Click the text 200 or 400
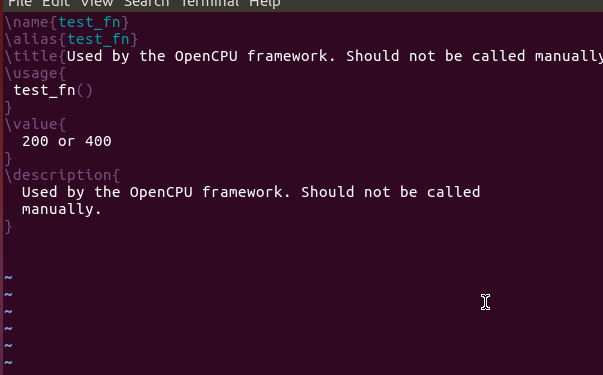 (67, 141)
